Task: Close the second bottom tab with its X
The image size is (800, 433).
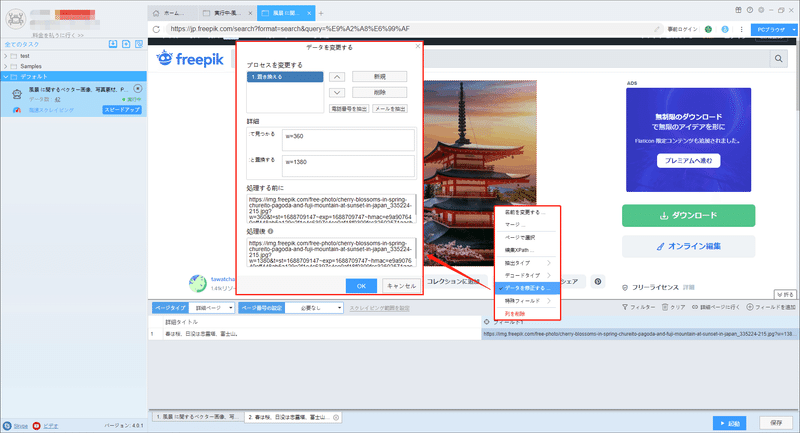Action: (x=336, y=417)
